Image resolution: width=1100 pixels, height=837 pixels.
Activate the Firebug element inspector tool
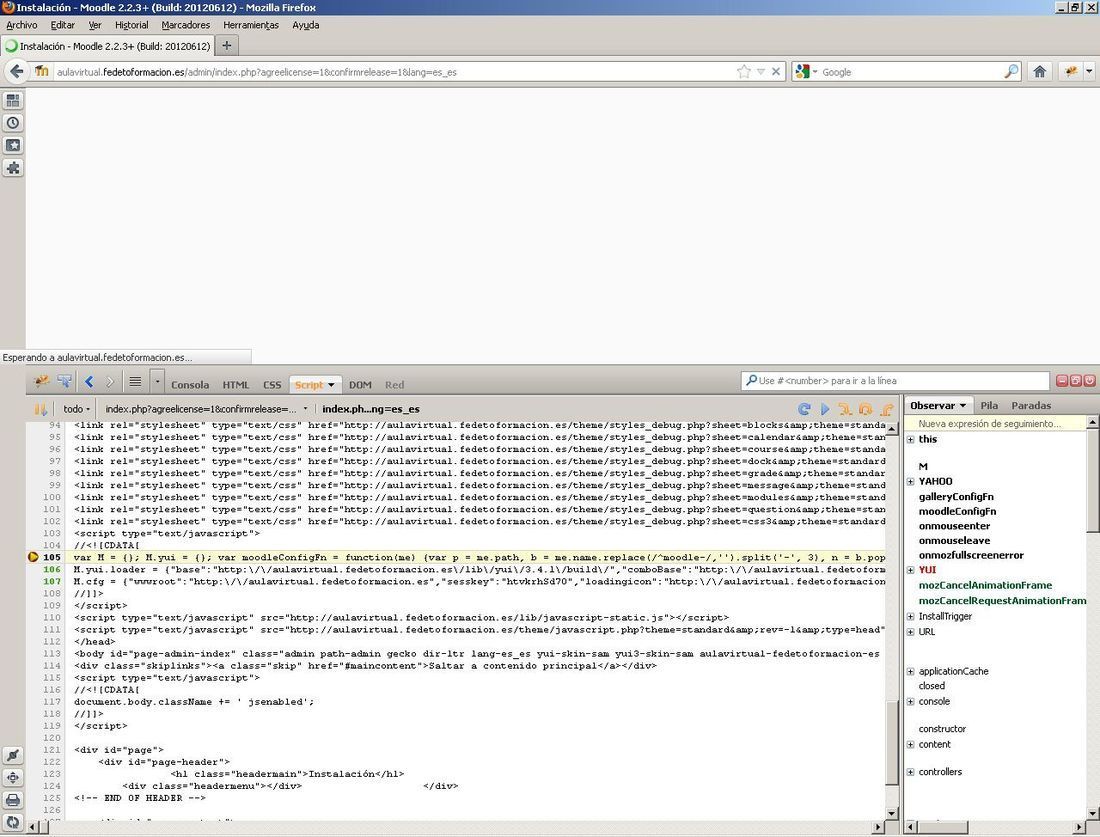(x=65, y=381)
